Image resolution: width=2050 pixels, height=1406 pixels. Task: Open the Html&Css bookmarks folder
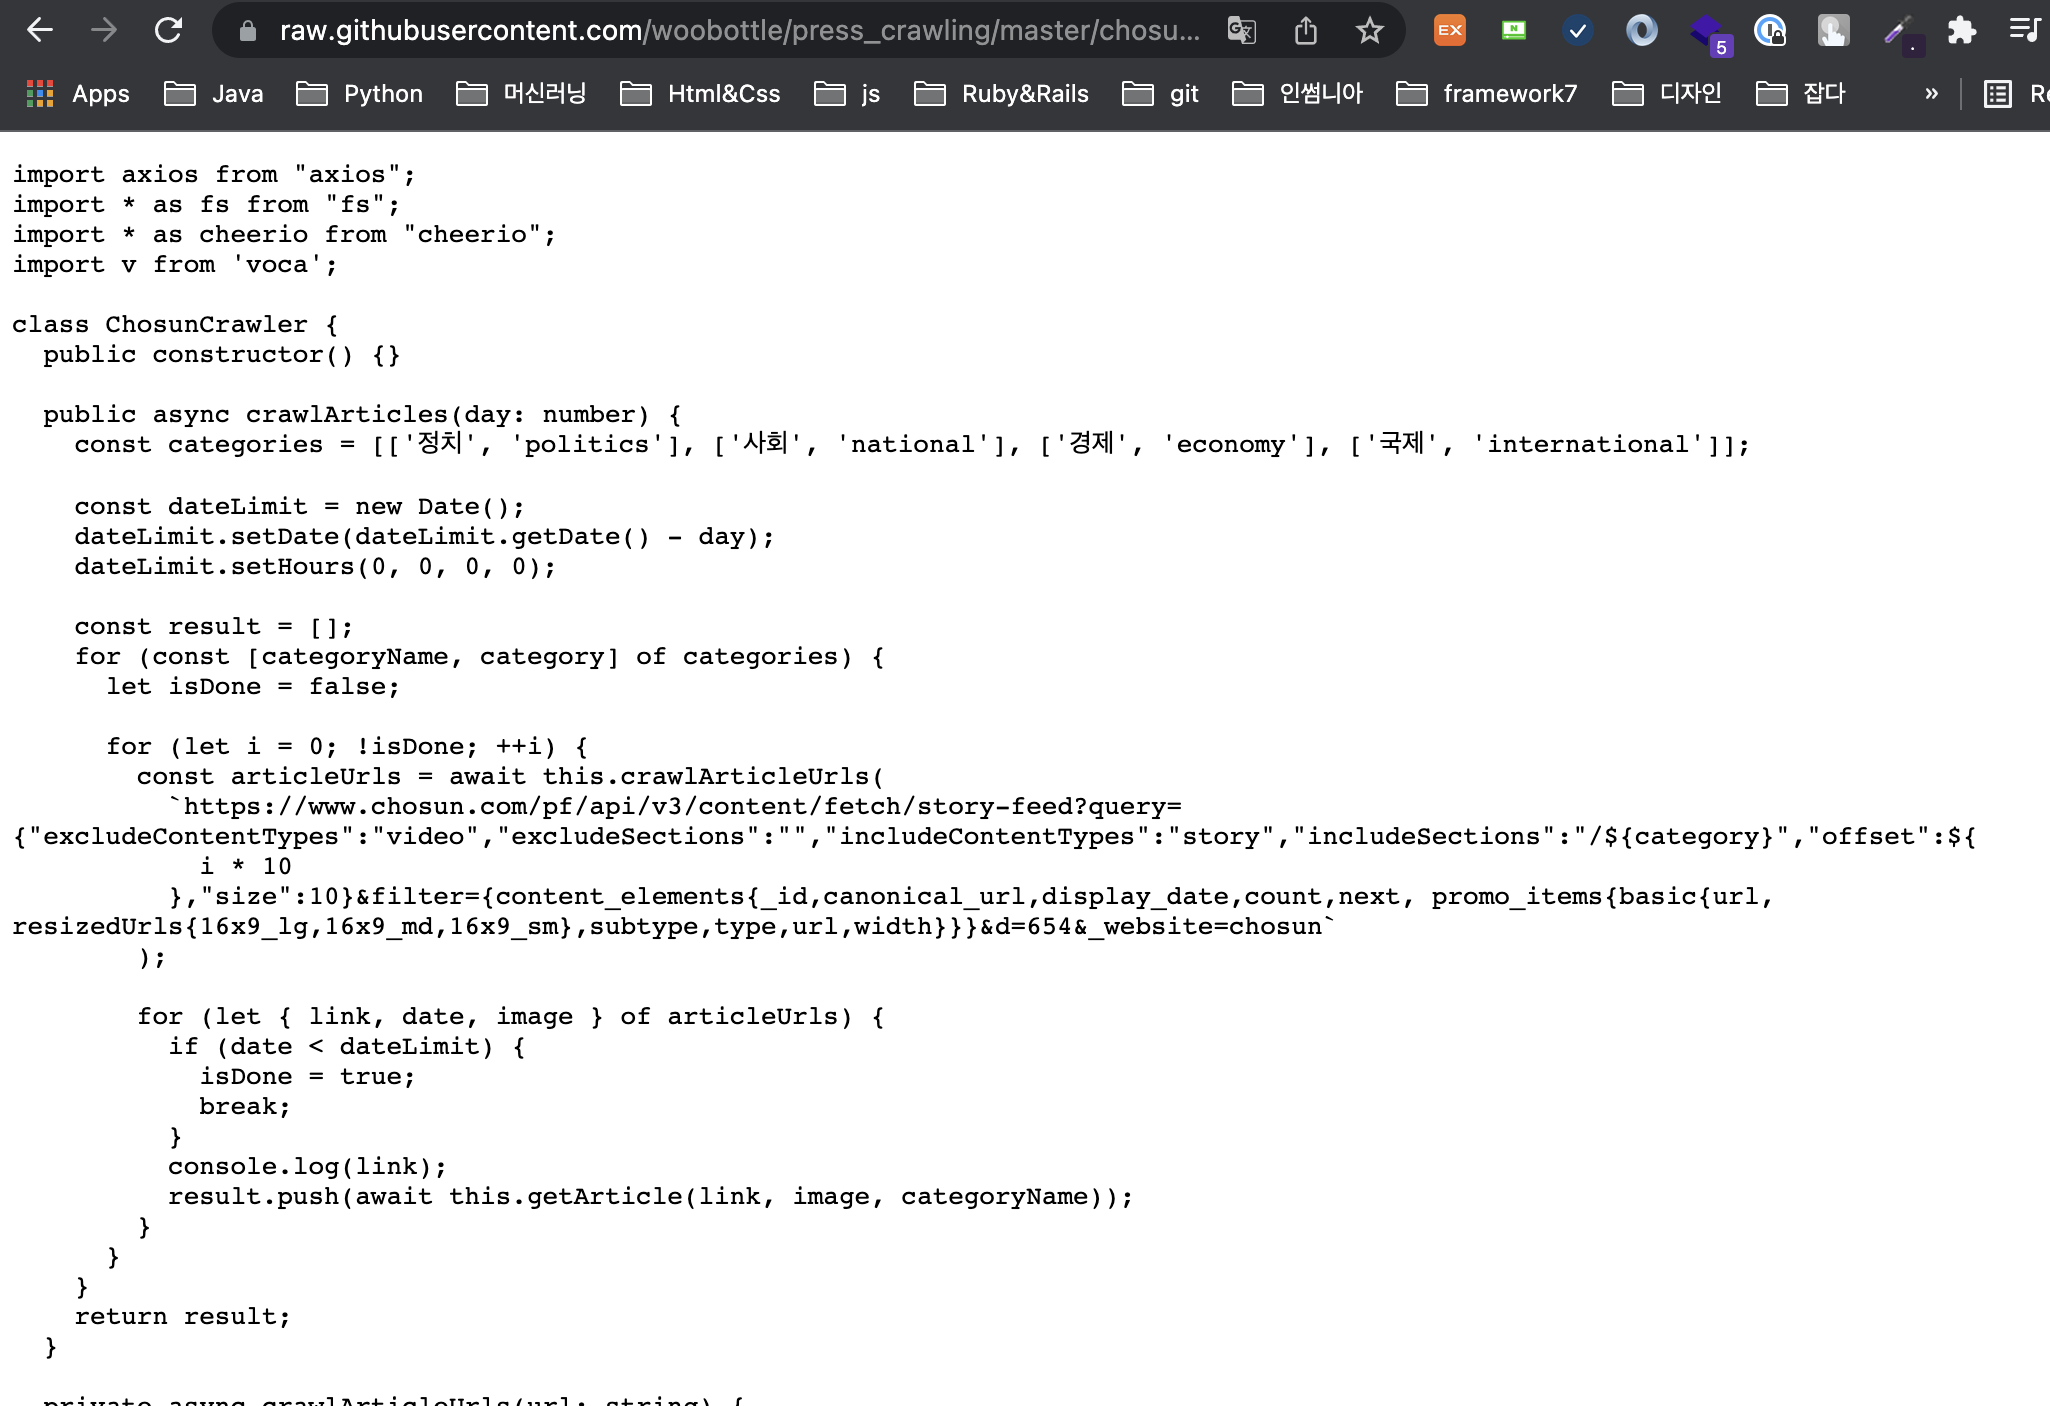coord(700,94)
